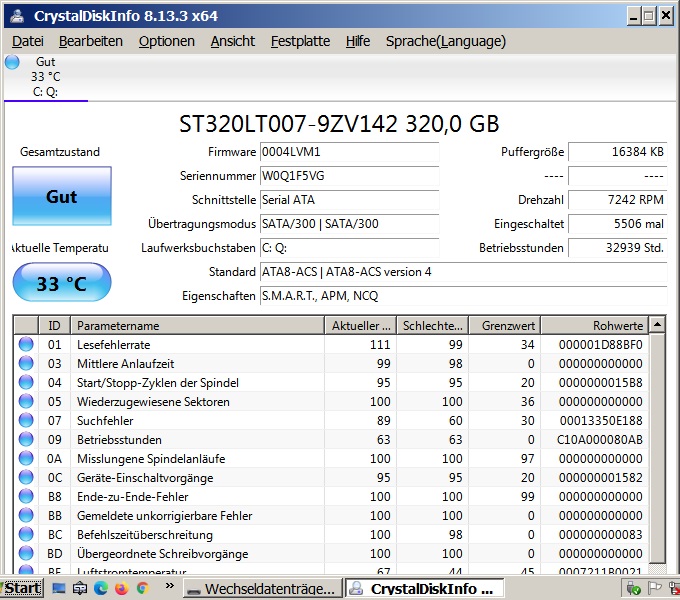Image resolution: width=680 pixels, height=600 pixels.
Task: Click the status circle for Befehlszeitüberschreitung
Action: pos(26,535)
